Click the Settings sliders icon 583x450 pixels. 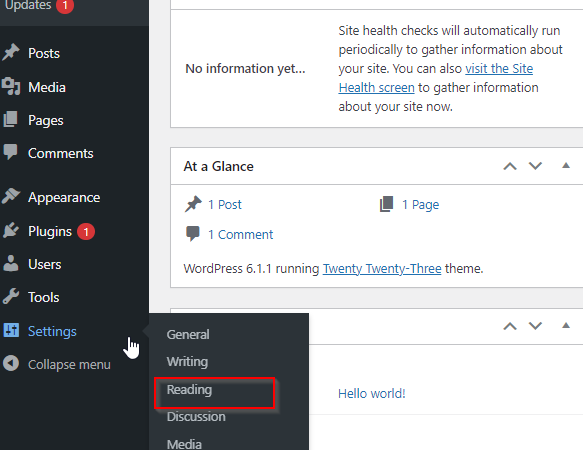[x=11, y=330]
